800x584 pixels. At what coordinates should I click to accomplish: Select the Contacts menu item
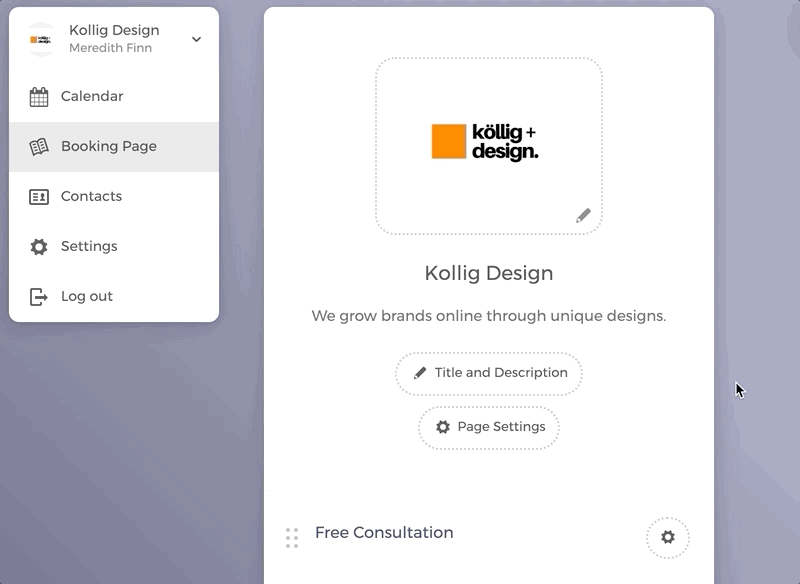114,196
